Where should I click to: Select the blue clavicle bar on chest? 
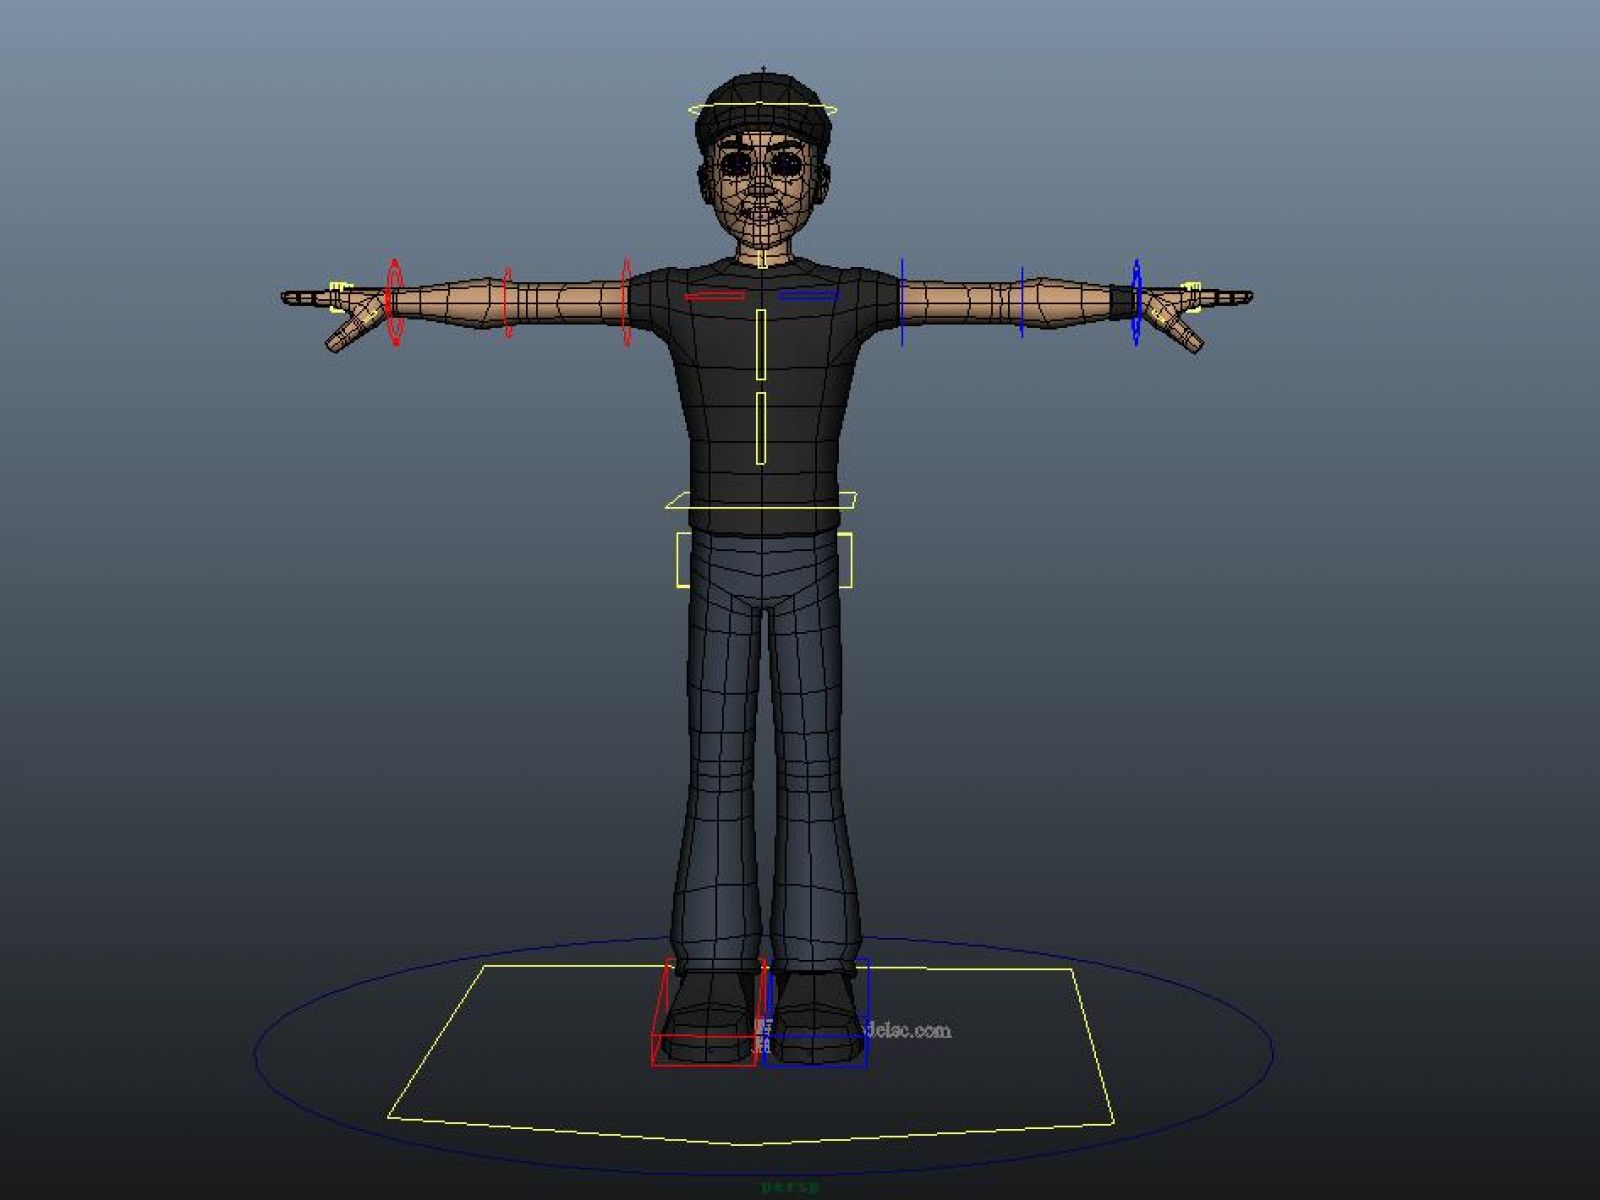click(x=809, y=295)
